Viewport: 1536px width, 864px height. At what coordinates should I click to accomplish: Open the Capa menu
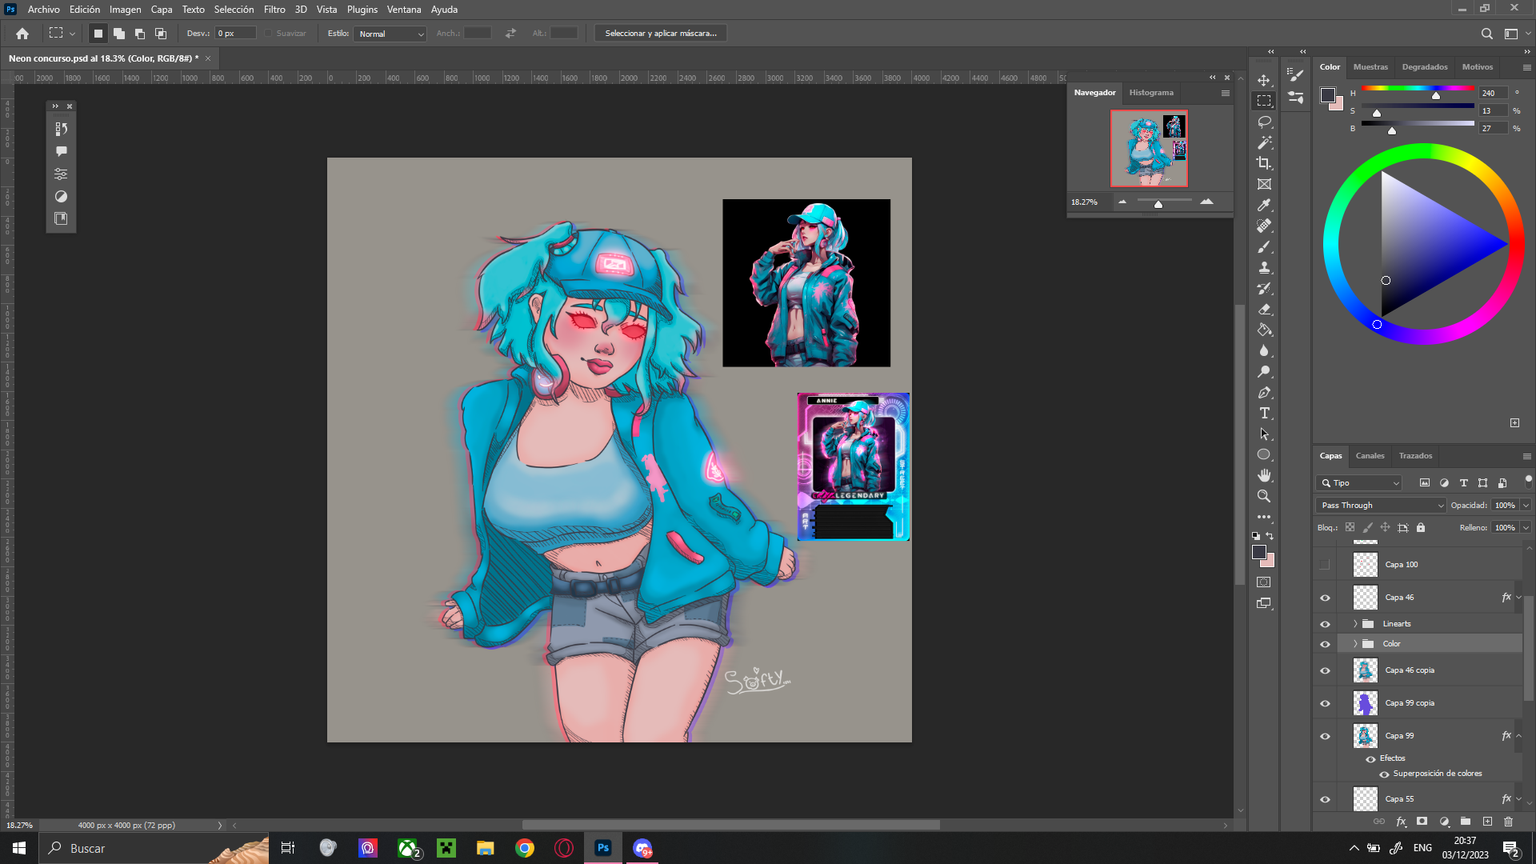(x=161, y=9)
